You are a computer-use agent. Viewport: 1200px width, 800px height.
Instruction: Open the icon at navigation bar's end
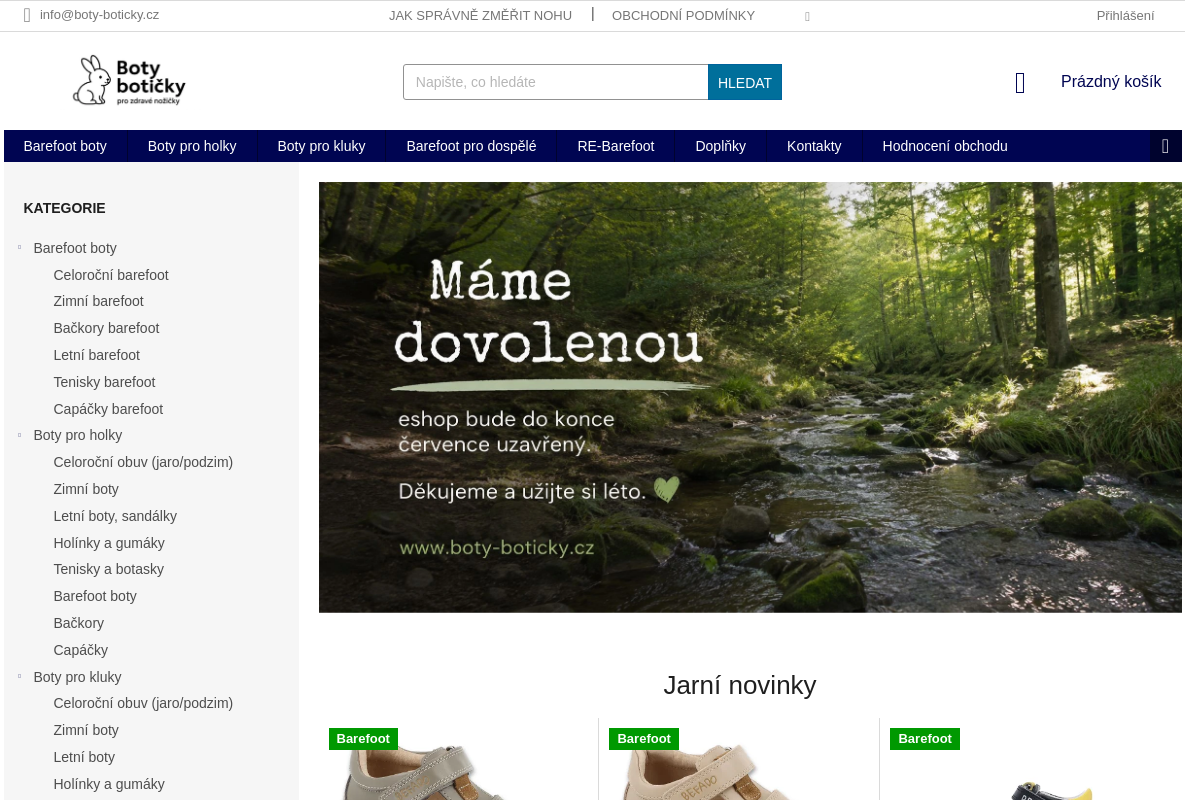[1165, 146]
